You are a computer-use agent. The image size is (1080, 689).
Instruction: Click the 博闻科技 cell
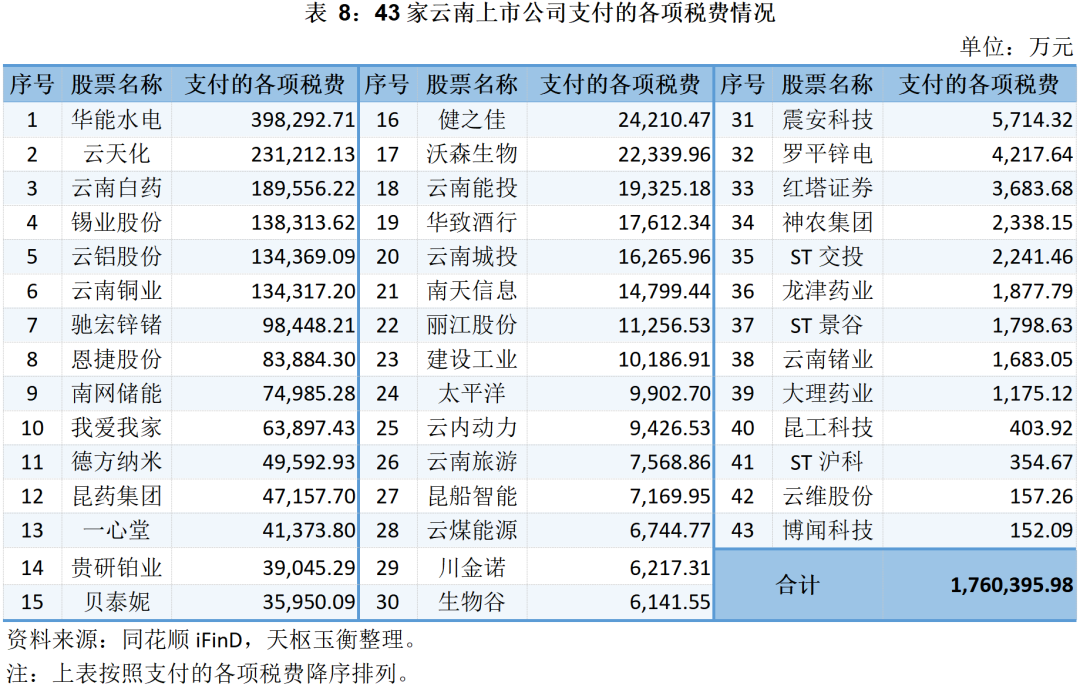click(x=827, y=530)
